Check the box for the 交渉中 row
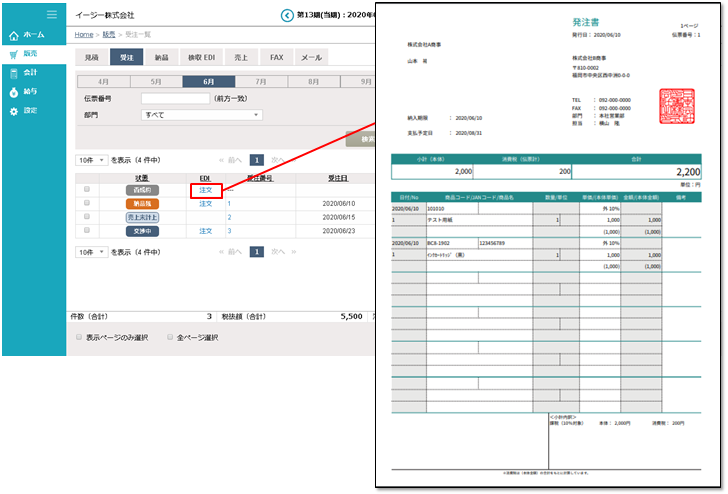Viewport: 728px width, 494px height. click(x=87, y=231)
